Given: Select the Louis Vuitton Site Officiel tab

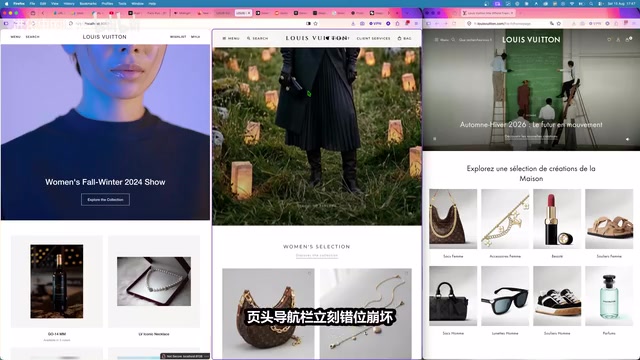Looking at the screenshot, I should 488,13.
